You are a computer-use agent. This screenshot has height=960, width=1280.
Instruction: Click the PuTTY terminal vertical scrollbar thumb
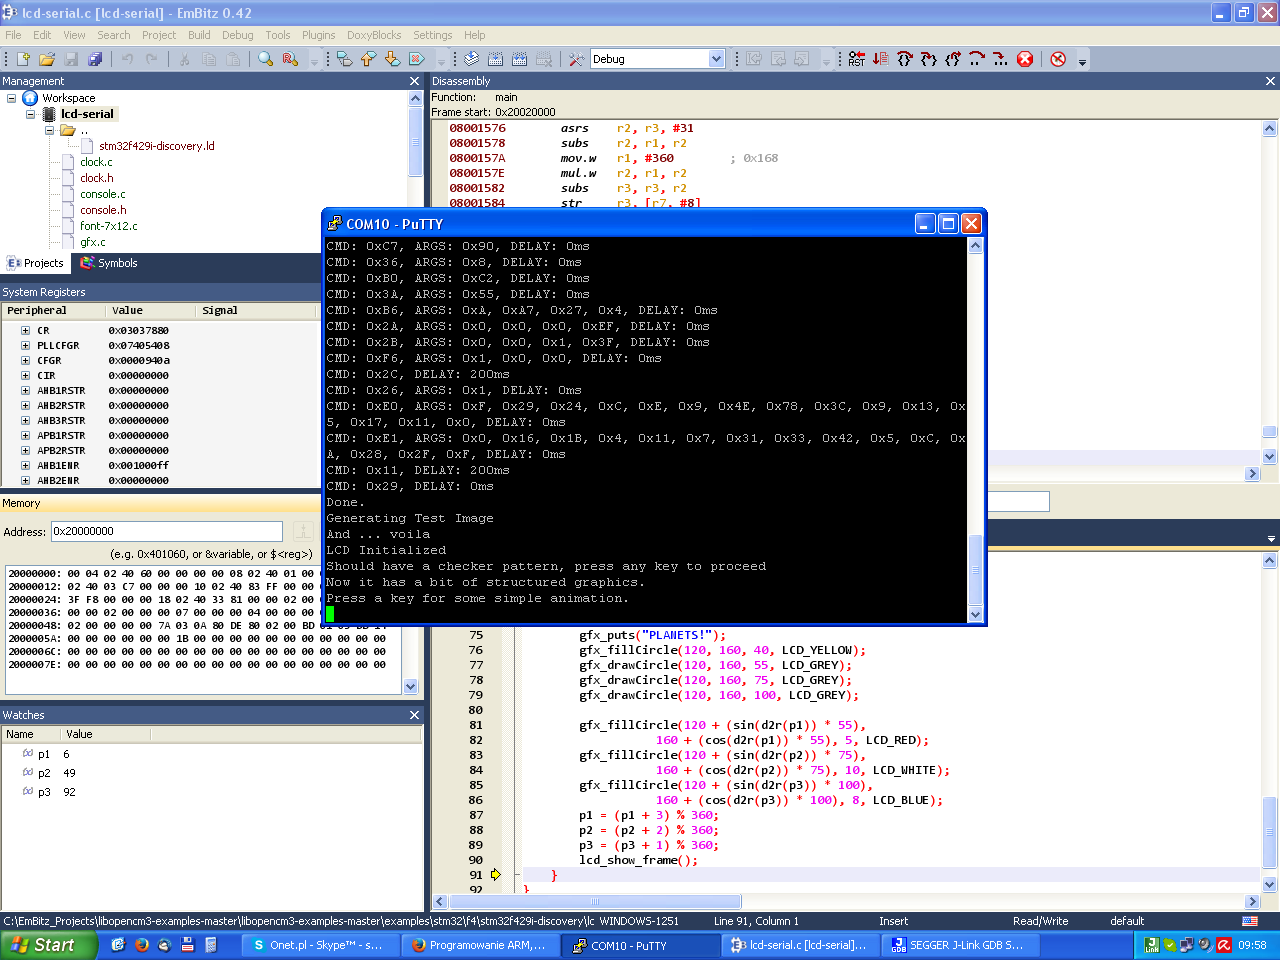pyautogui.click(x=975, y=568)
